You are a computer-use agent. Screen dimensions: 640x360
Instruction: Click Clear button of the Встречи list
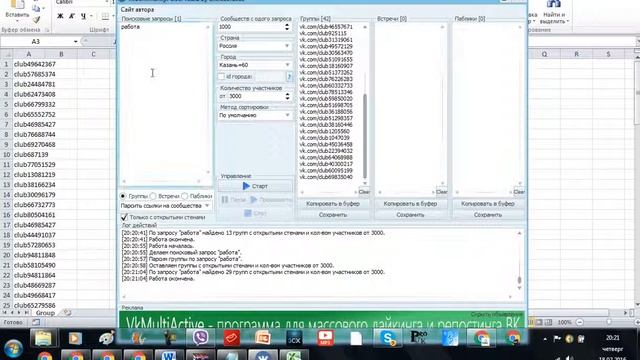[x=442, y=192]
